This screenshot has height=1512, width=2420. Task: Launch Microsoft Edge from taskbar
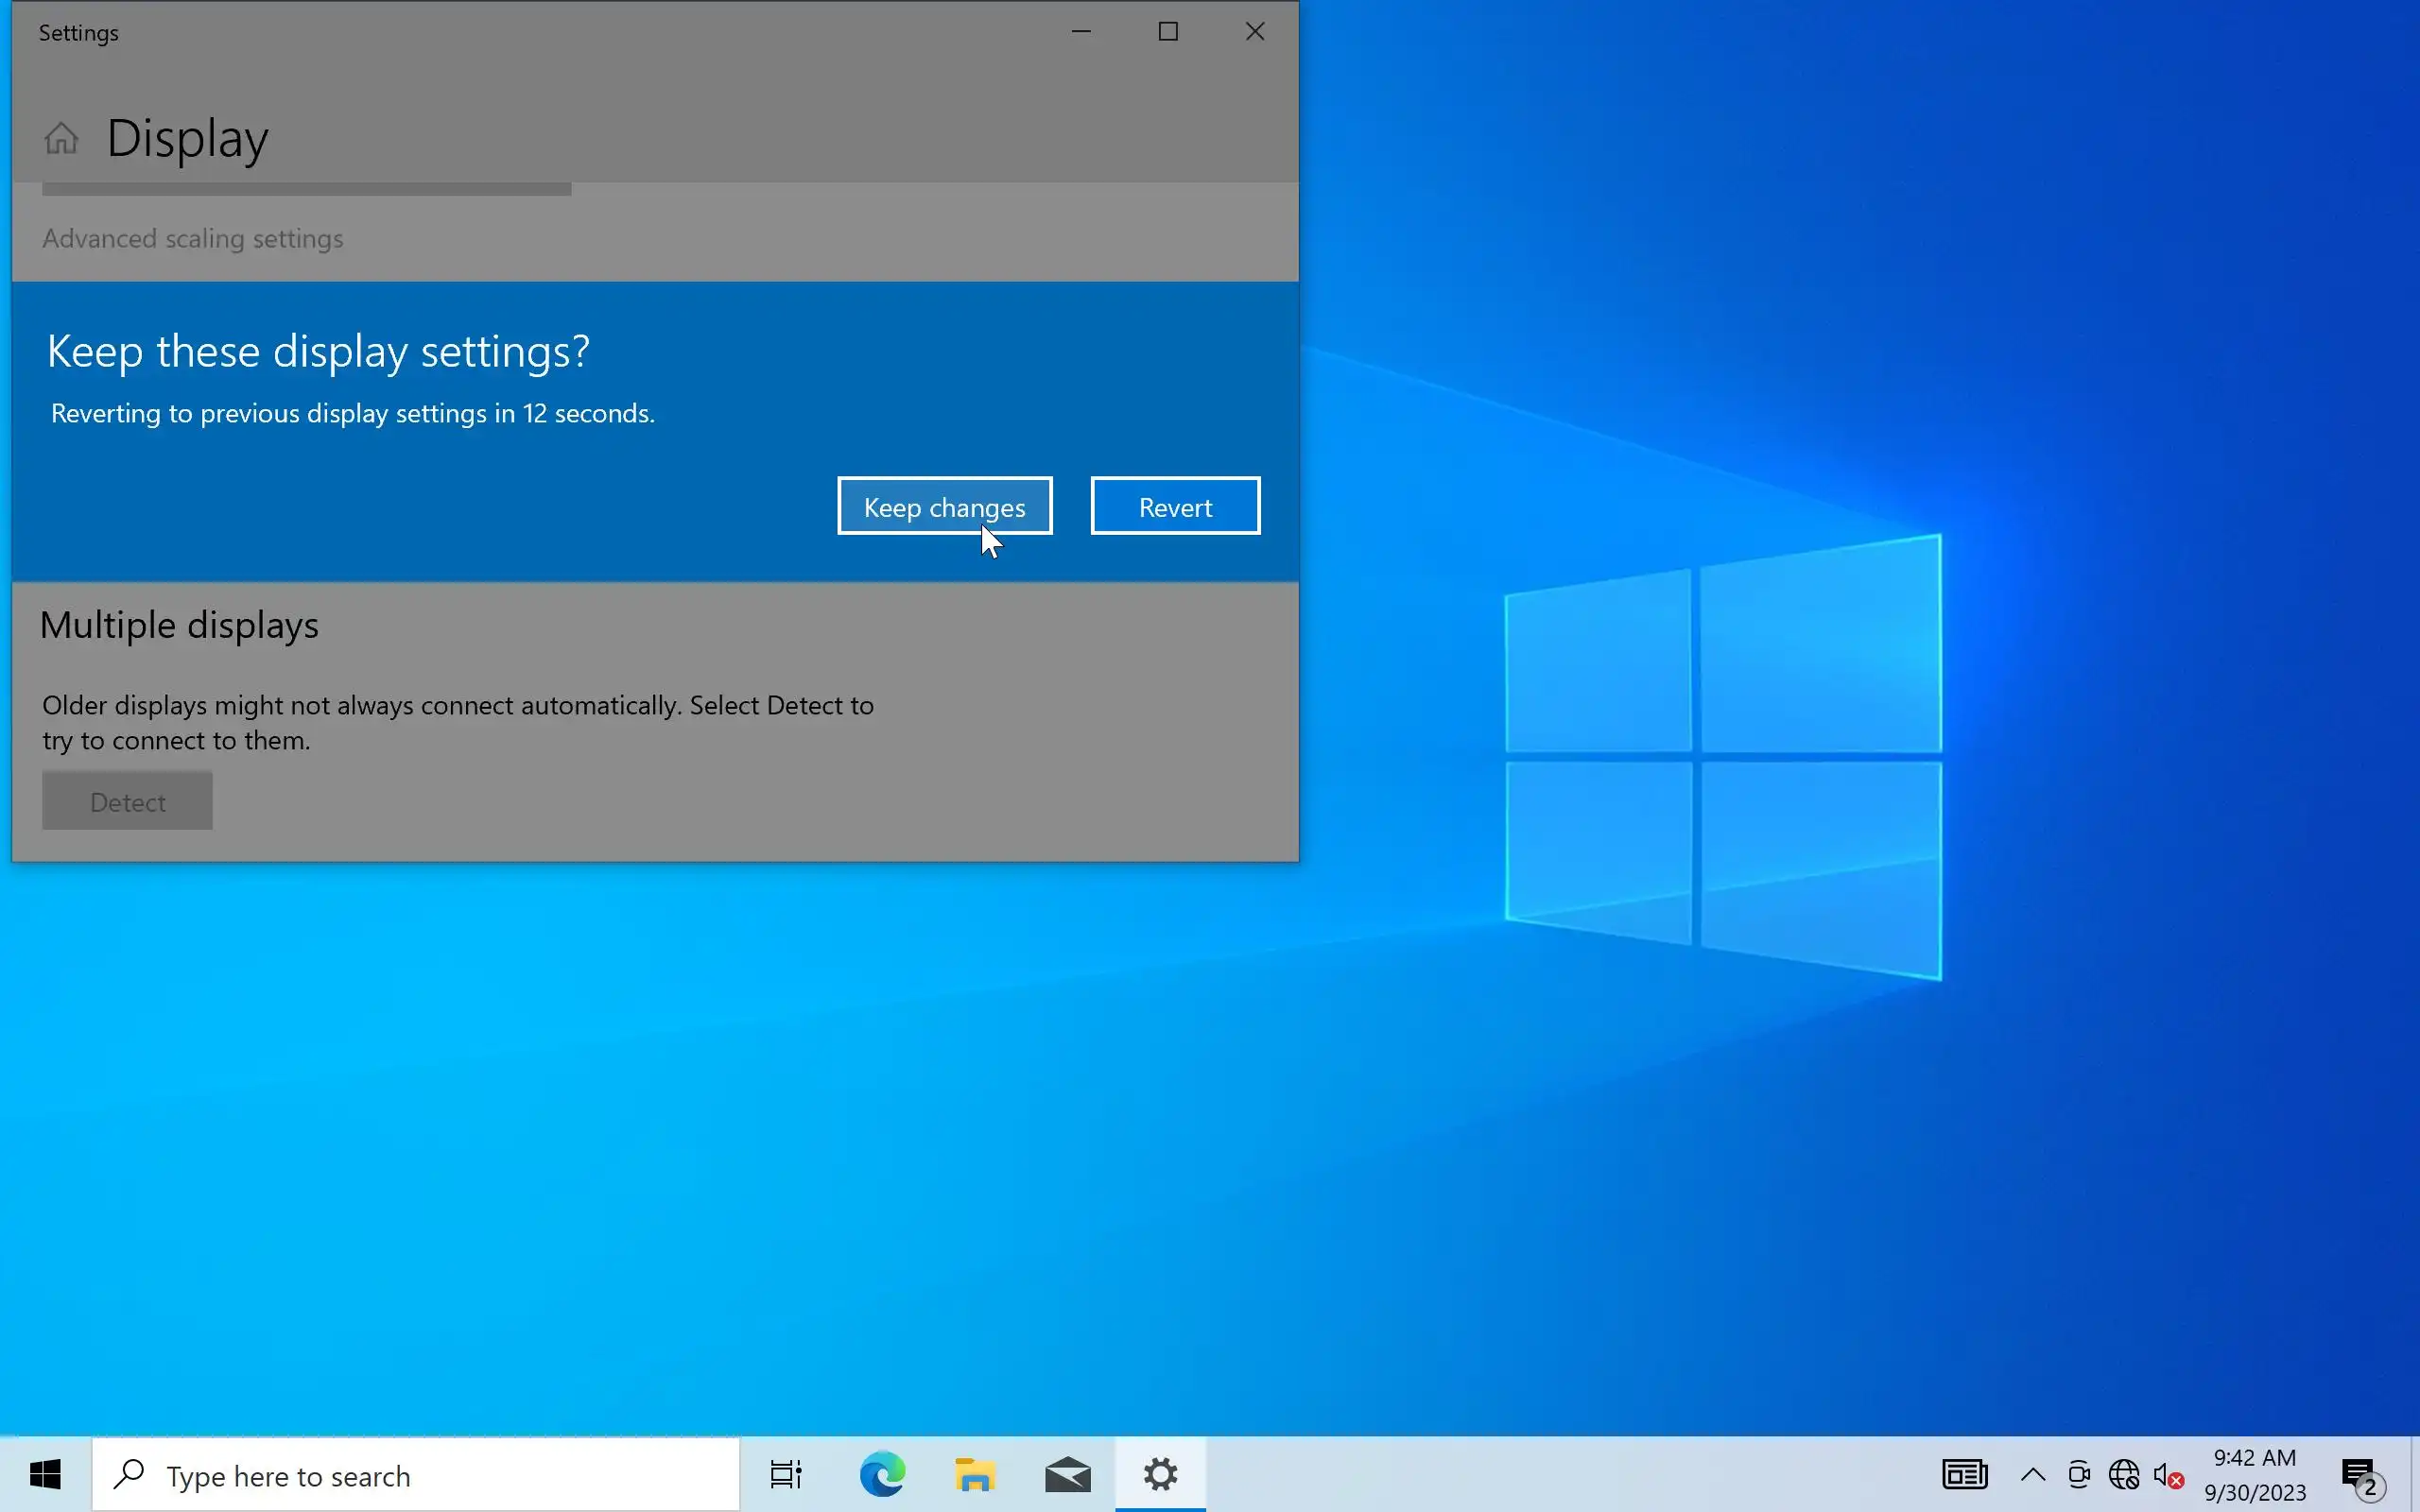pyautogui.click(x=882, y=1475)
